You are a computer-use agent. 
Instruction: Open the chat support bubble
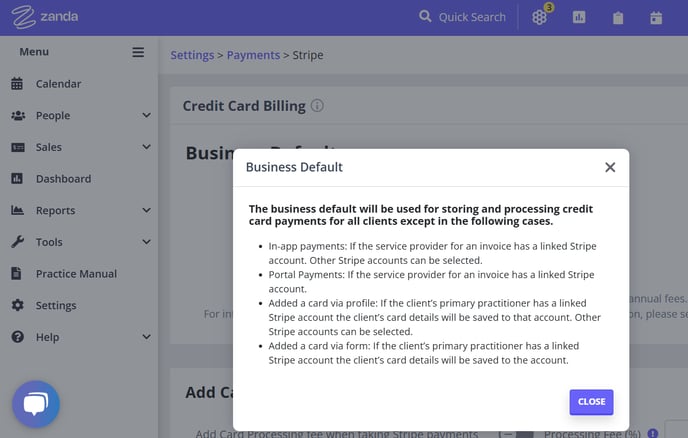[x=36, y=404]
